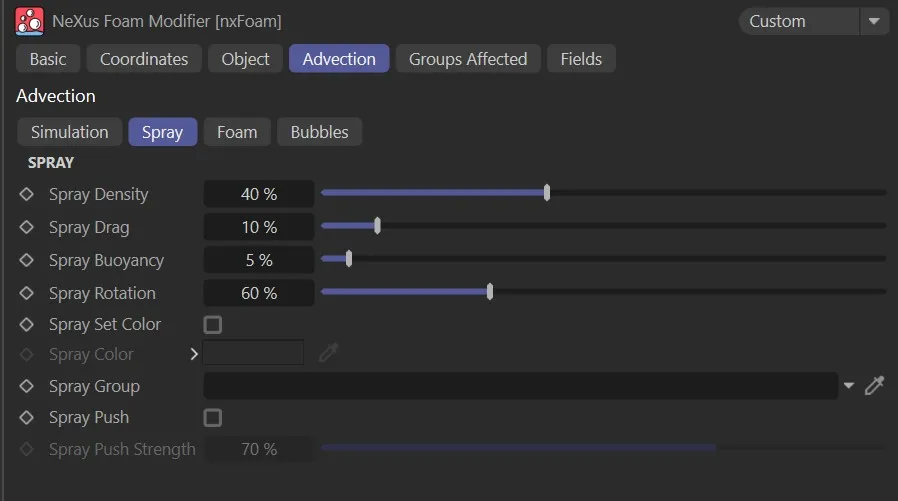
Task: Open the Custom preset dropdown arrow
Action: [874, 21]
